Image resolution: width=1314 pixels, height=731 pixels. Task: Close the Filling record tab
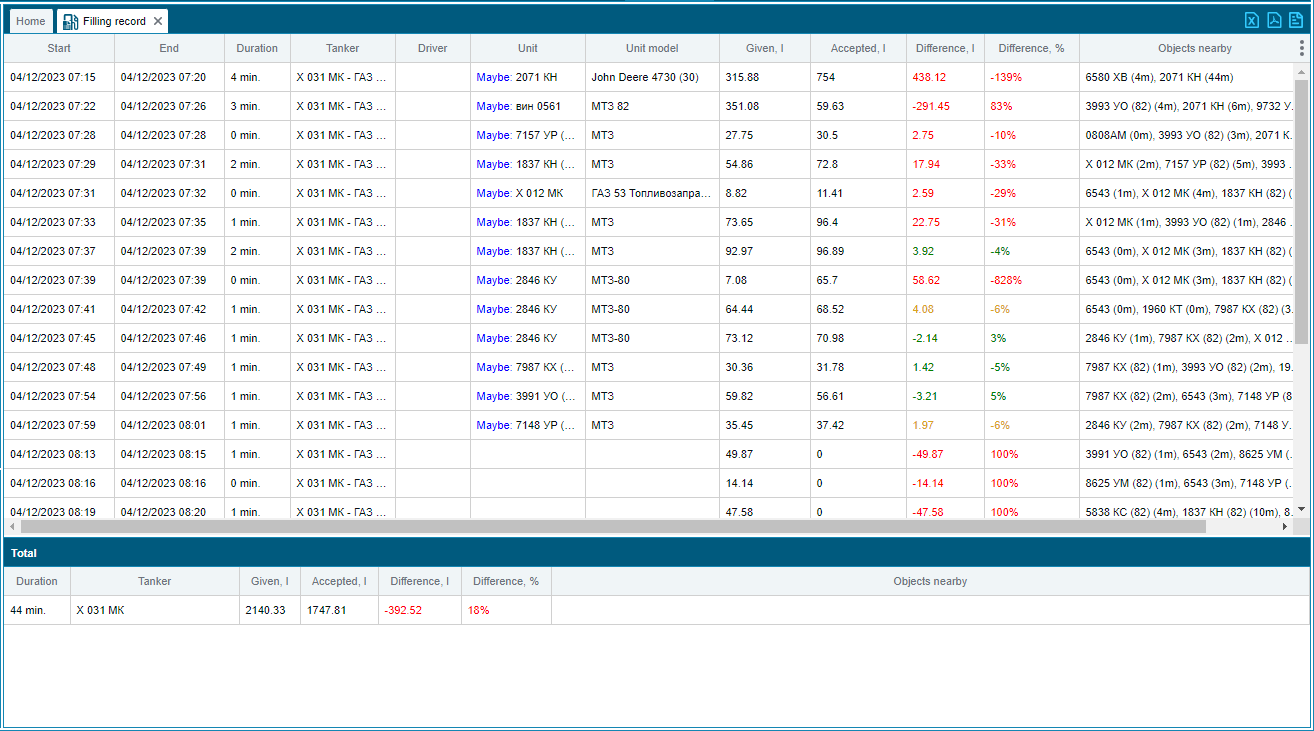click(x=158, y=21)
